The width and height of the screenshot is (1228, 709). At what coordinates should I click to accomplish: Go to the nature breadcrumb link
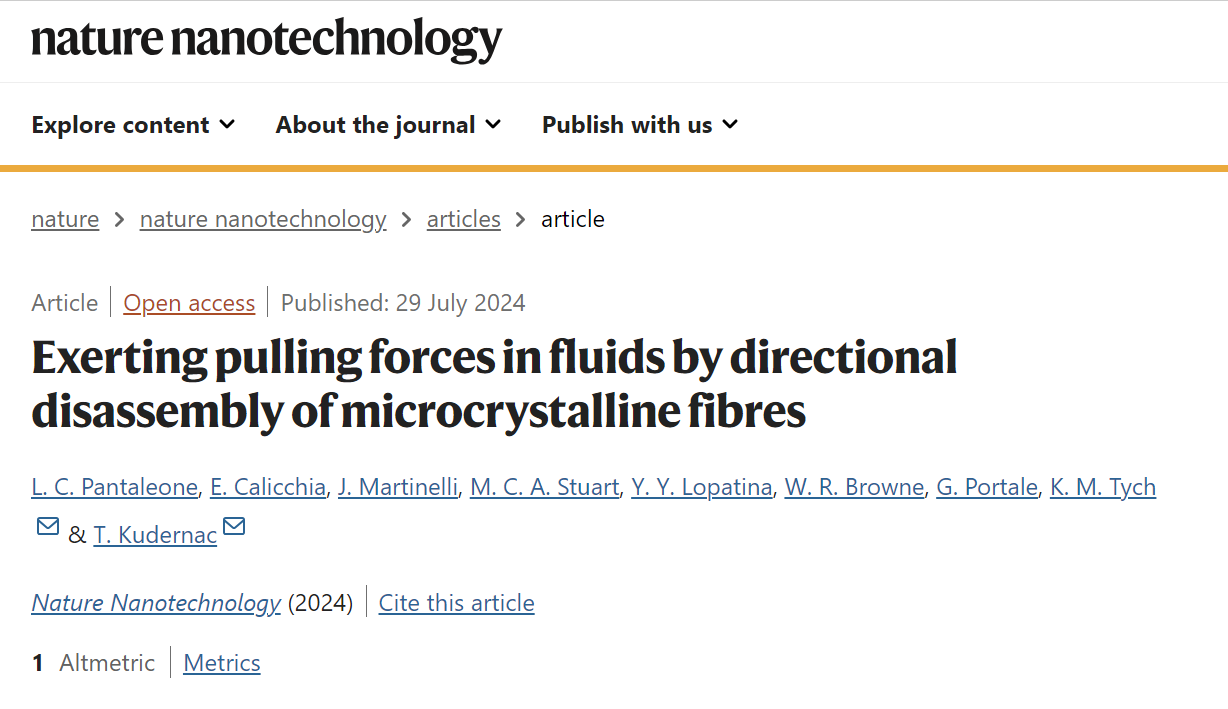tap(65, 219)
